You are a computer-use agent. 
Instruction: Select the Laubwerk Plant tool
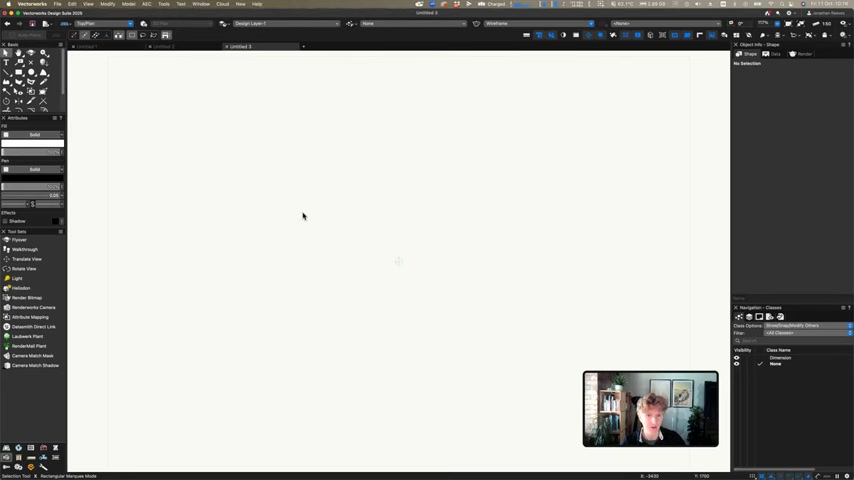point(27,337)
